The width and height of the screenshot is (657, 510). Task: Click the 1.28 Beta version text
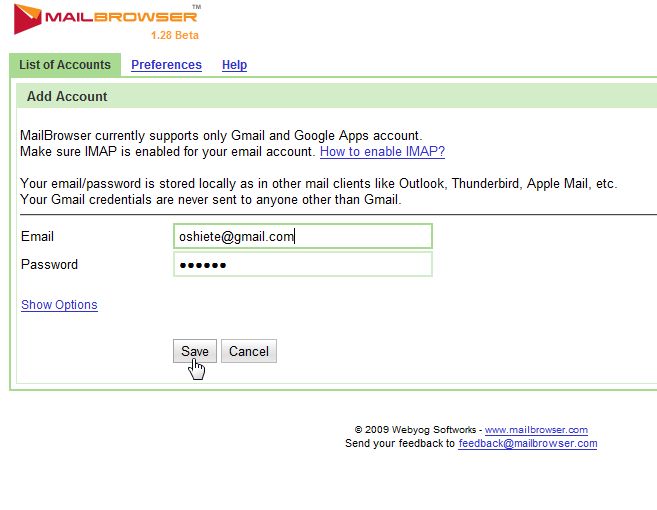point(175,35)
